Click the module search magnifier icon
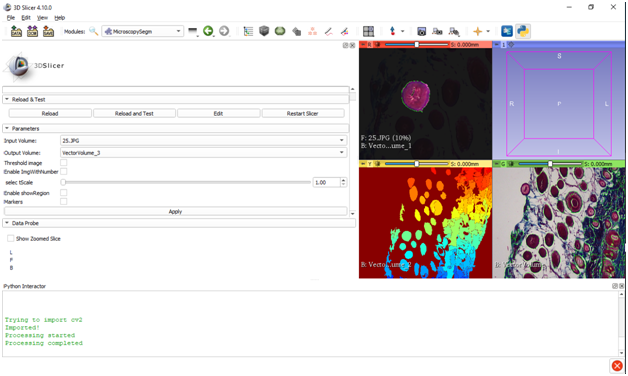Image resolution: width=628 pixels, height=376 pixels. pyautogui.click(x=93, y=31)
